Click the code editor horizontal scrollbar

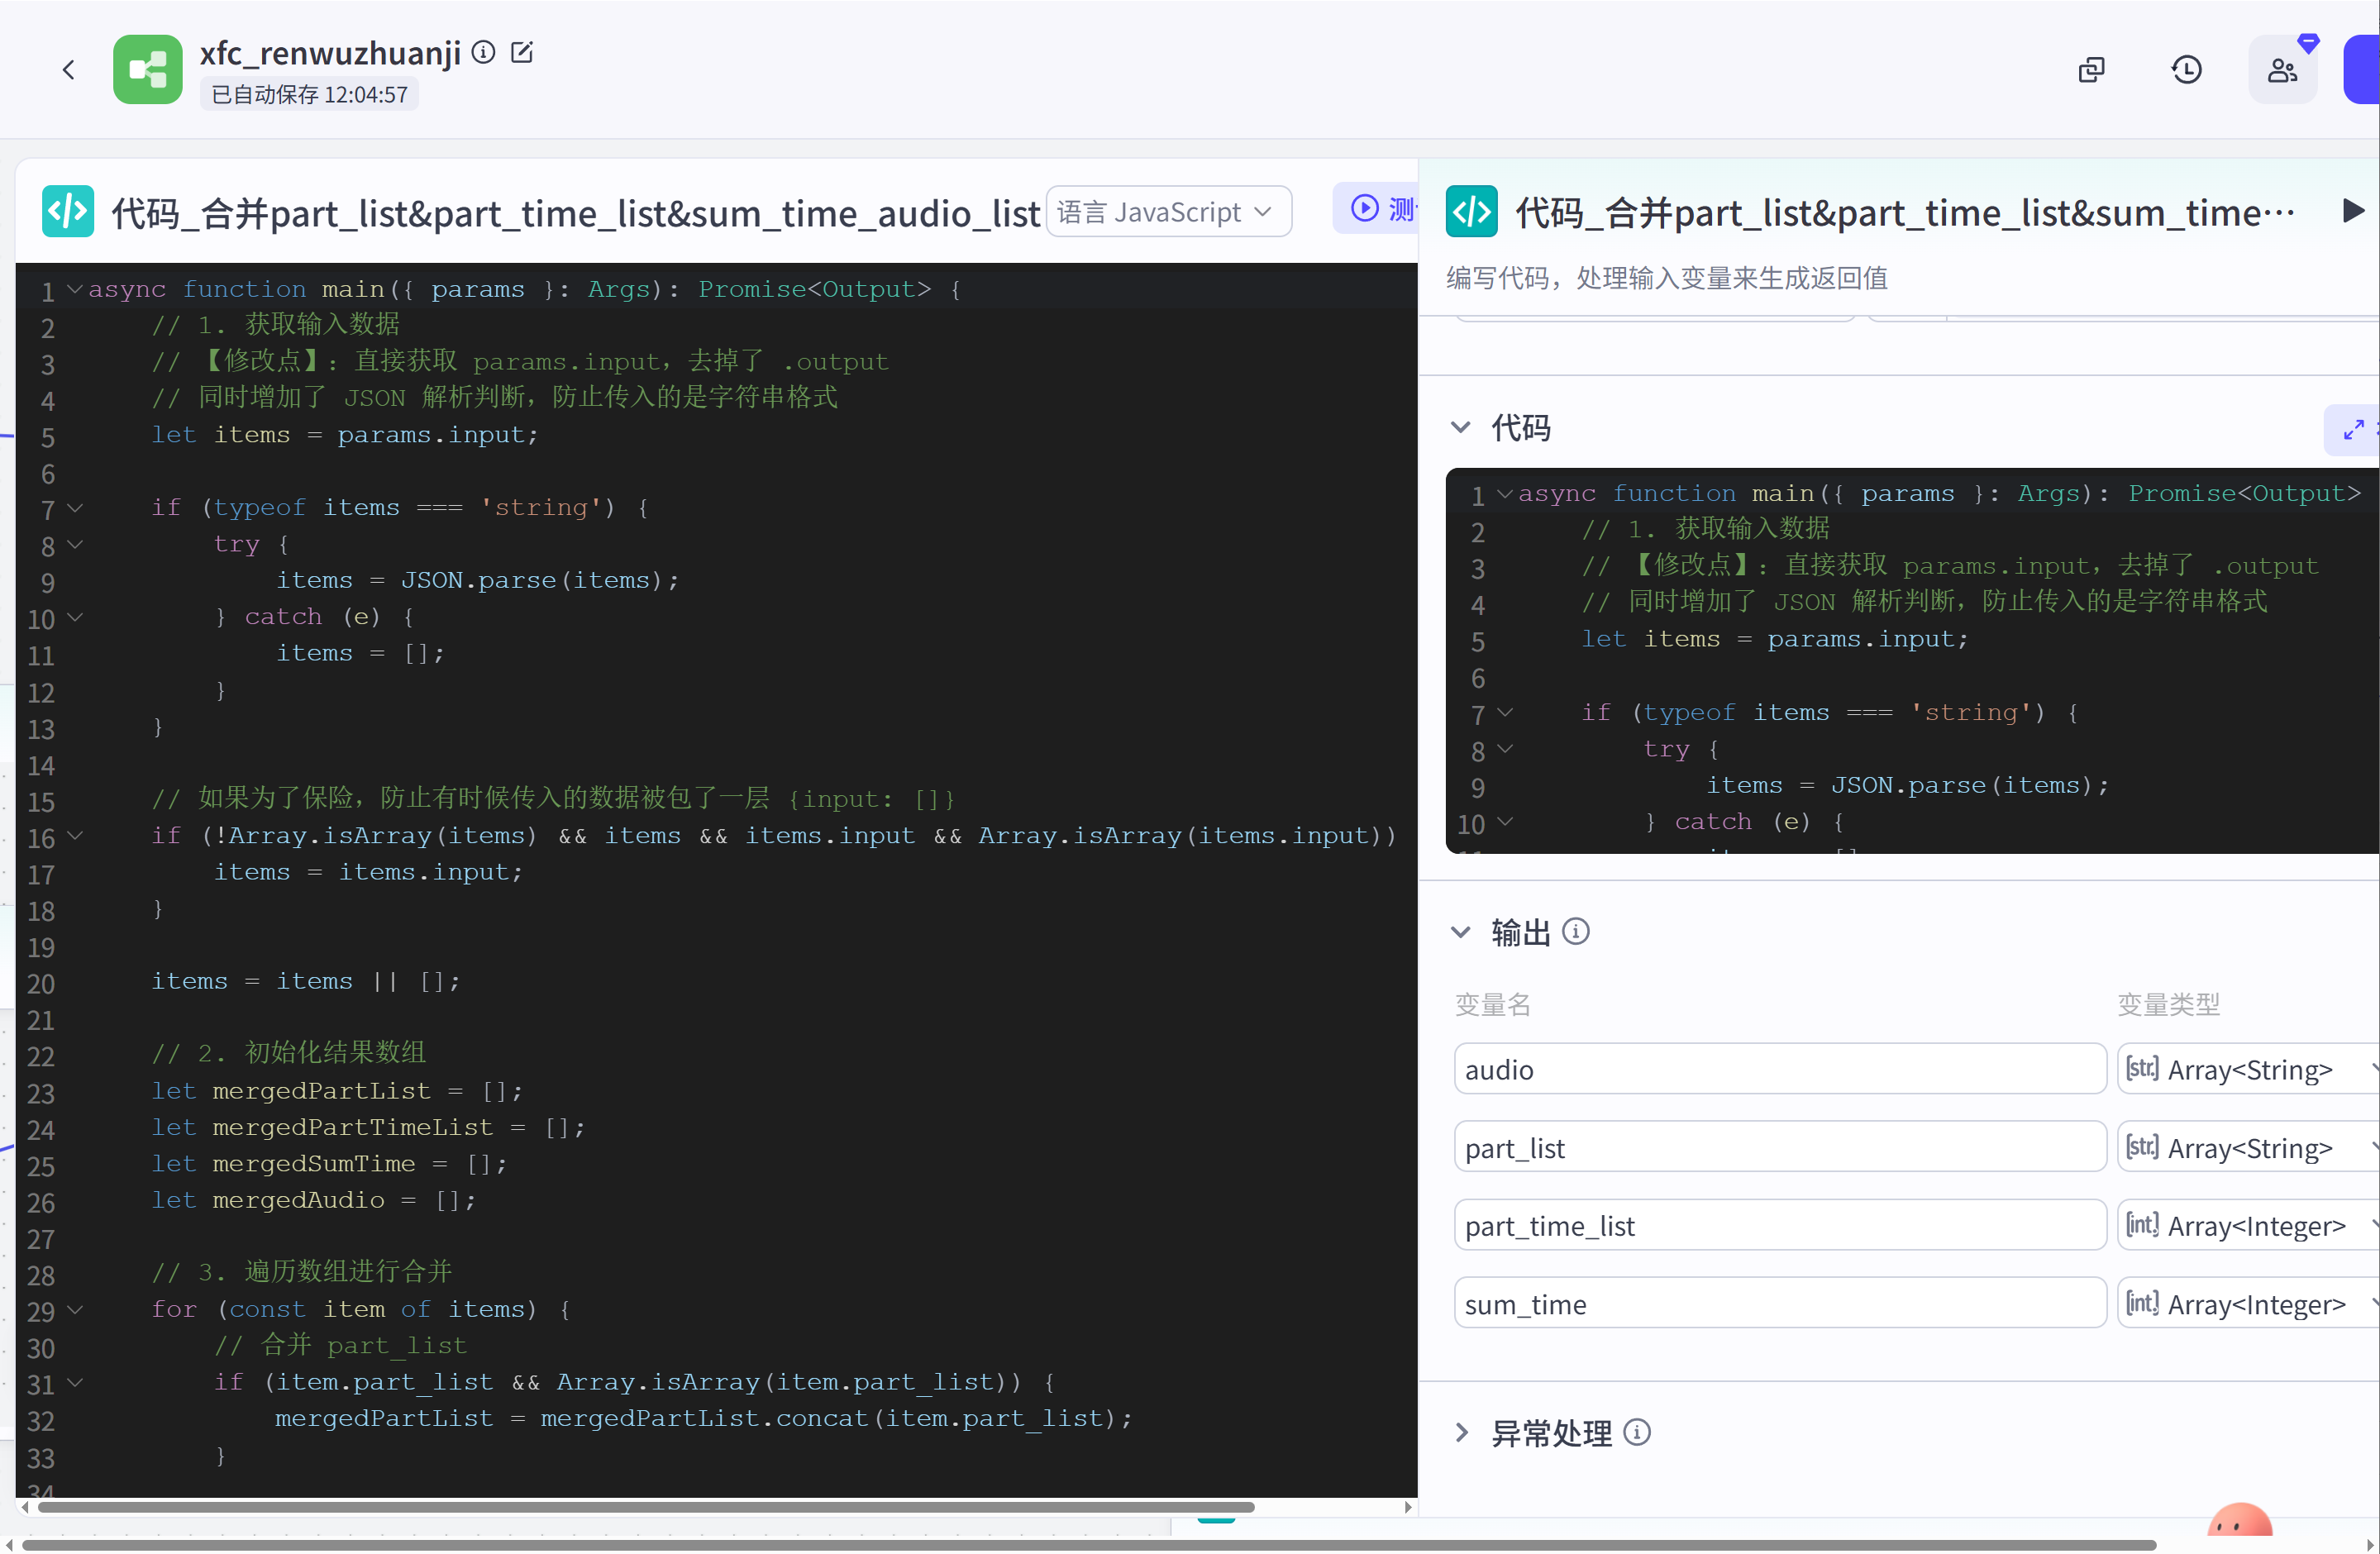point(640,1507)
